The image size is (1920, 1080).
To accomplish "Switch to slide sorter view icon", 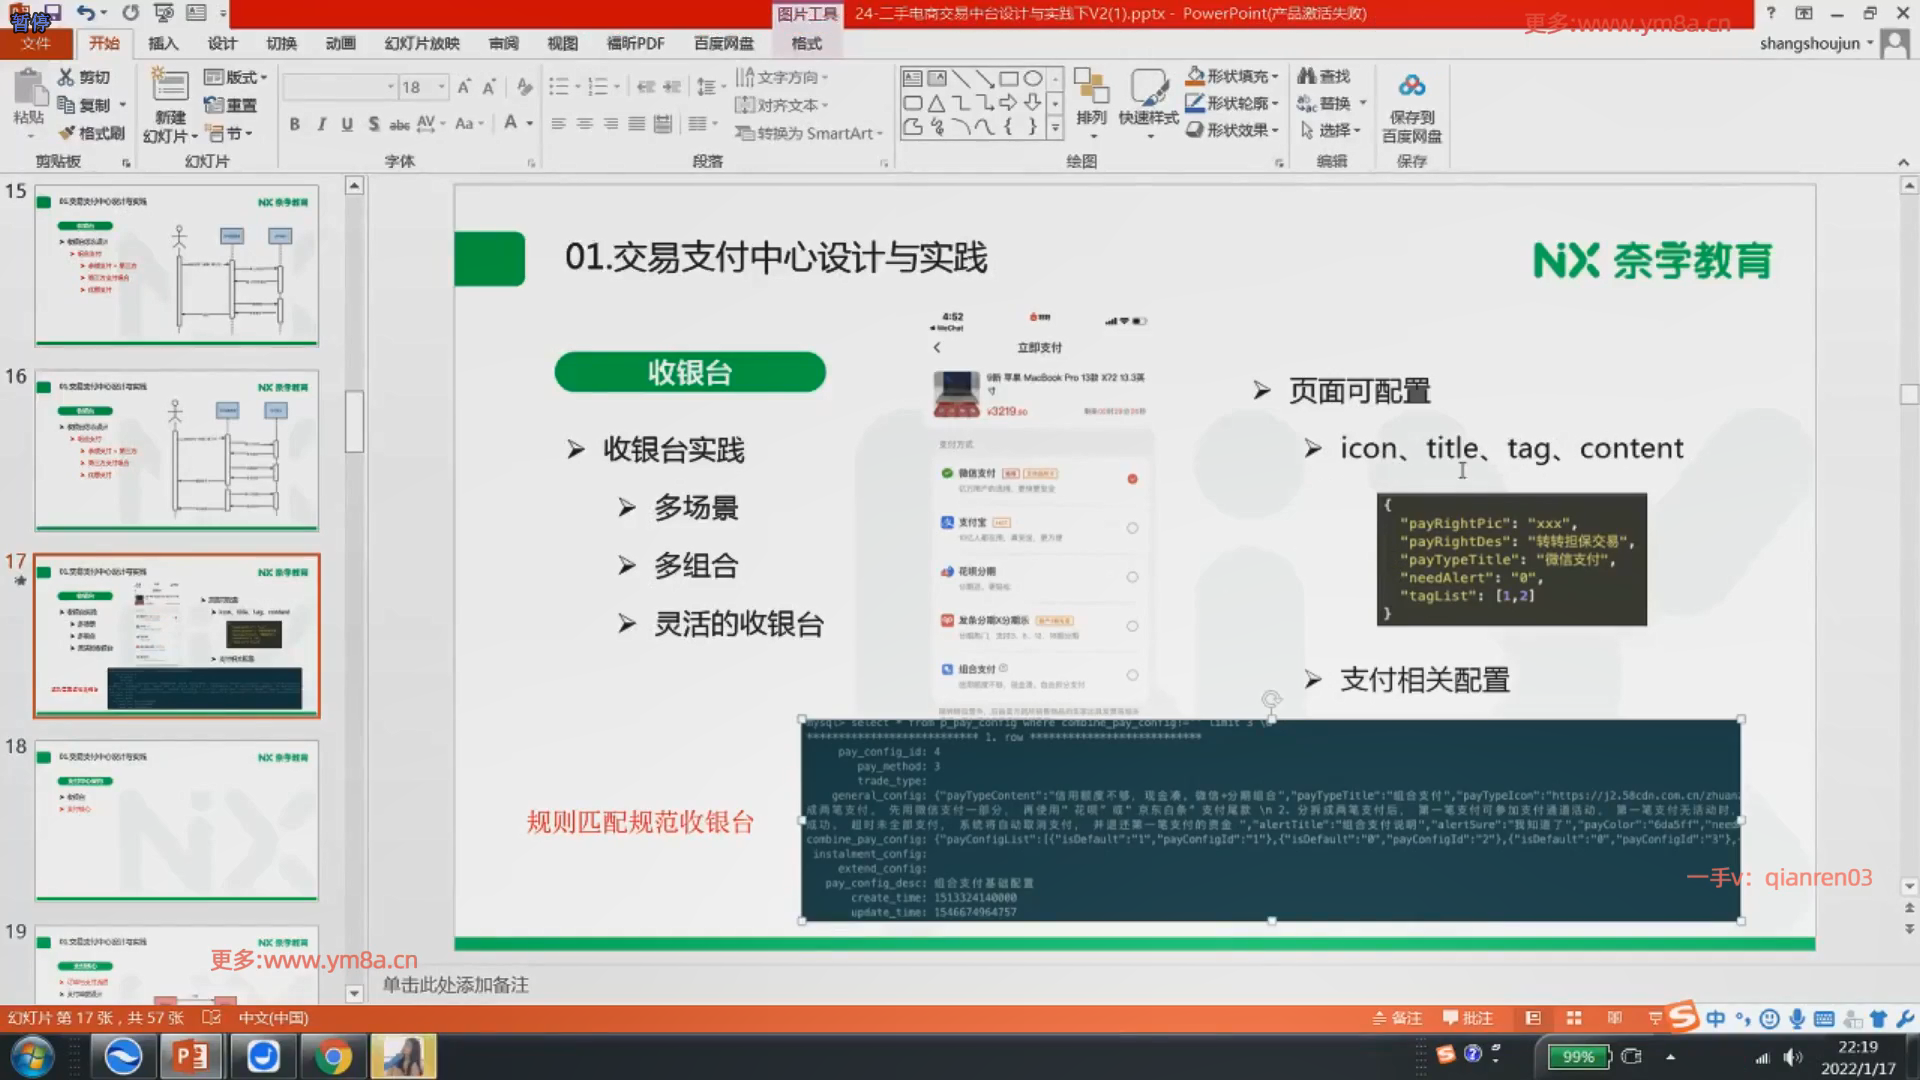I will 1574,1018.
